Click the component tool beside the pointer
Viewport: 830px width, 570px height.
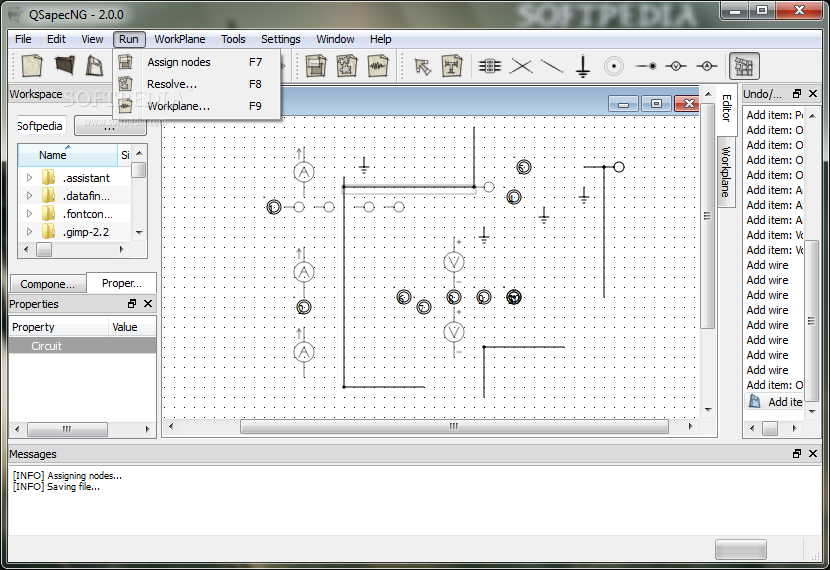point(452,66)
